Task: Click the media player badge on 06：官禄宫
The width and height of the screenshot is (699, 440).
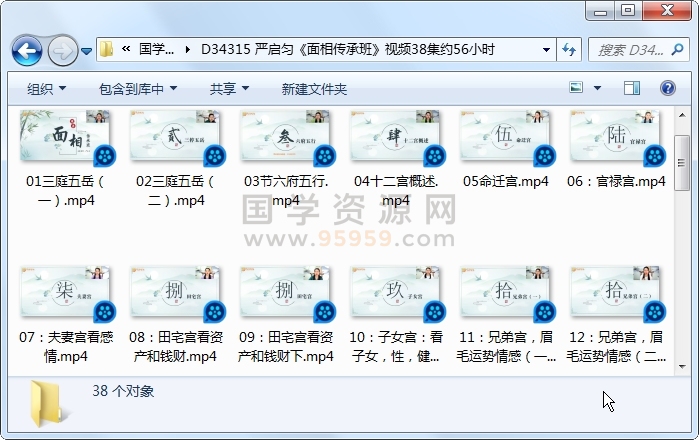Action: (654, 156)
